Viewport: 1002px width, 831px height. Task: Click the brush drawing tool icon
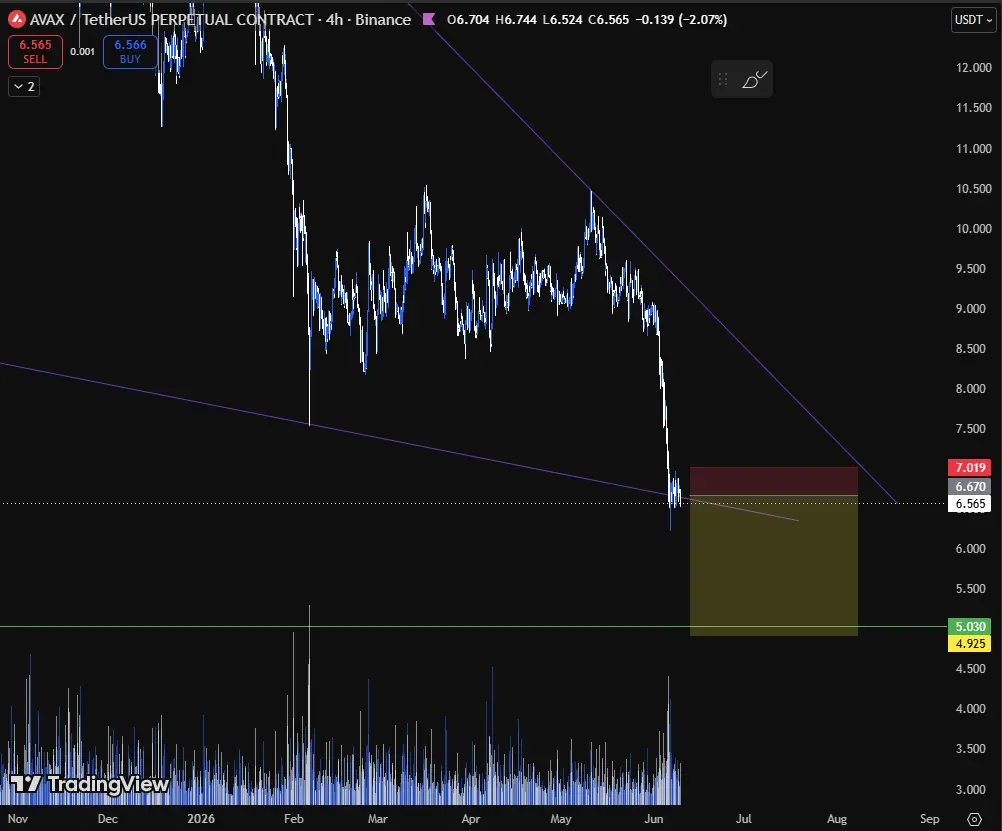753,80
